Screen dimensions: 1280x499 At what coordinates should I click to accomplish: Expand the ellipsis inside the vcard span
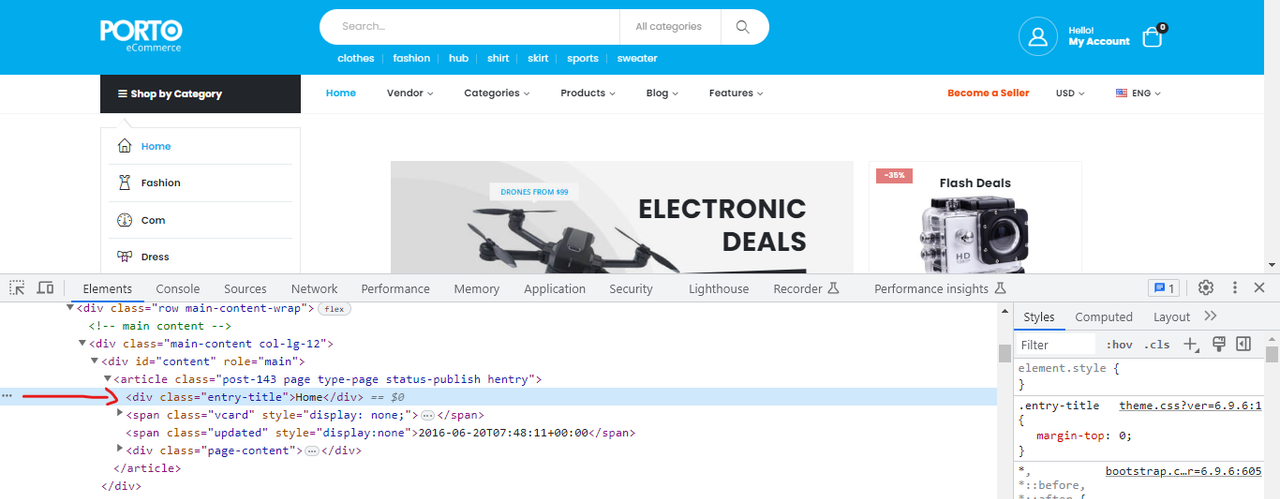(427, 415)
